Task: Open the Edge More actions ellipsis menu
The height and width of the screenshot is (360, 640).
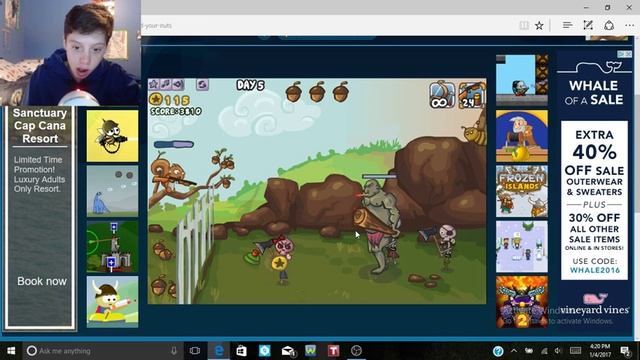Action: click(x=629, y=25)
